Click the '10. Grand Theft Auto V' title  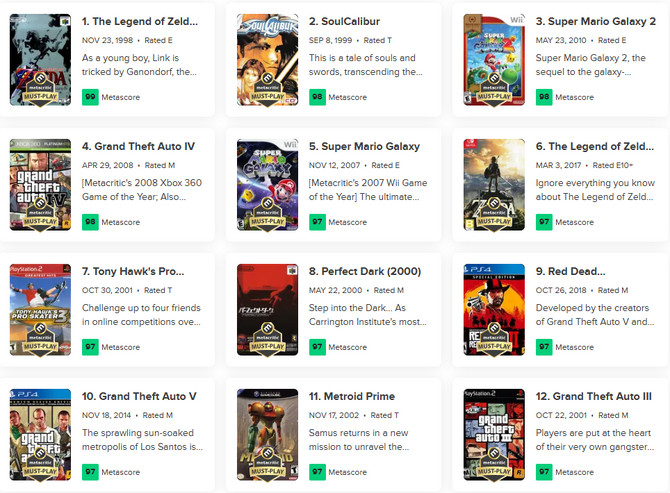click(x=139, y=396)
